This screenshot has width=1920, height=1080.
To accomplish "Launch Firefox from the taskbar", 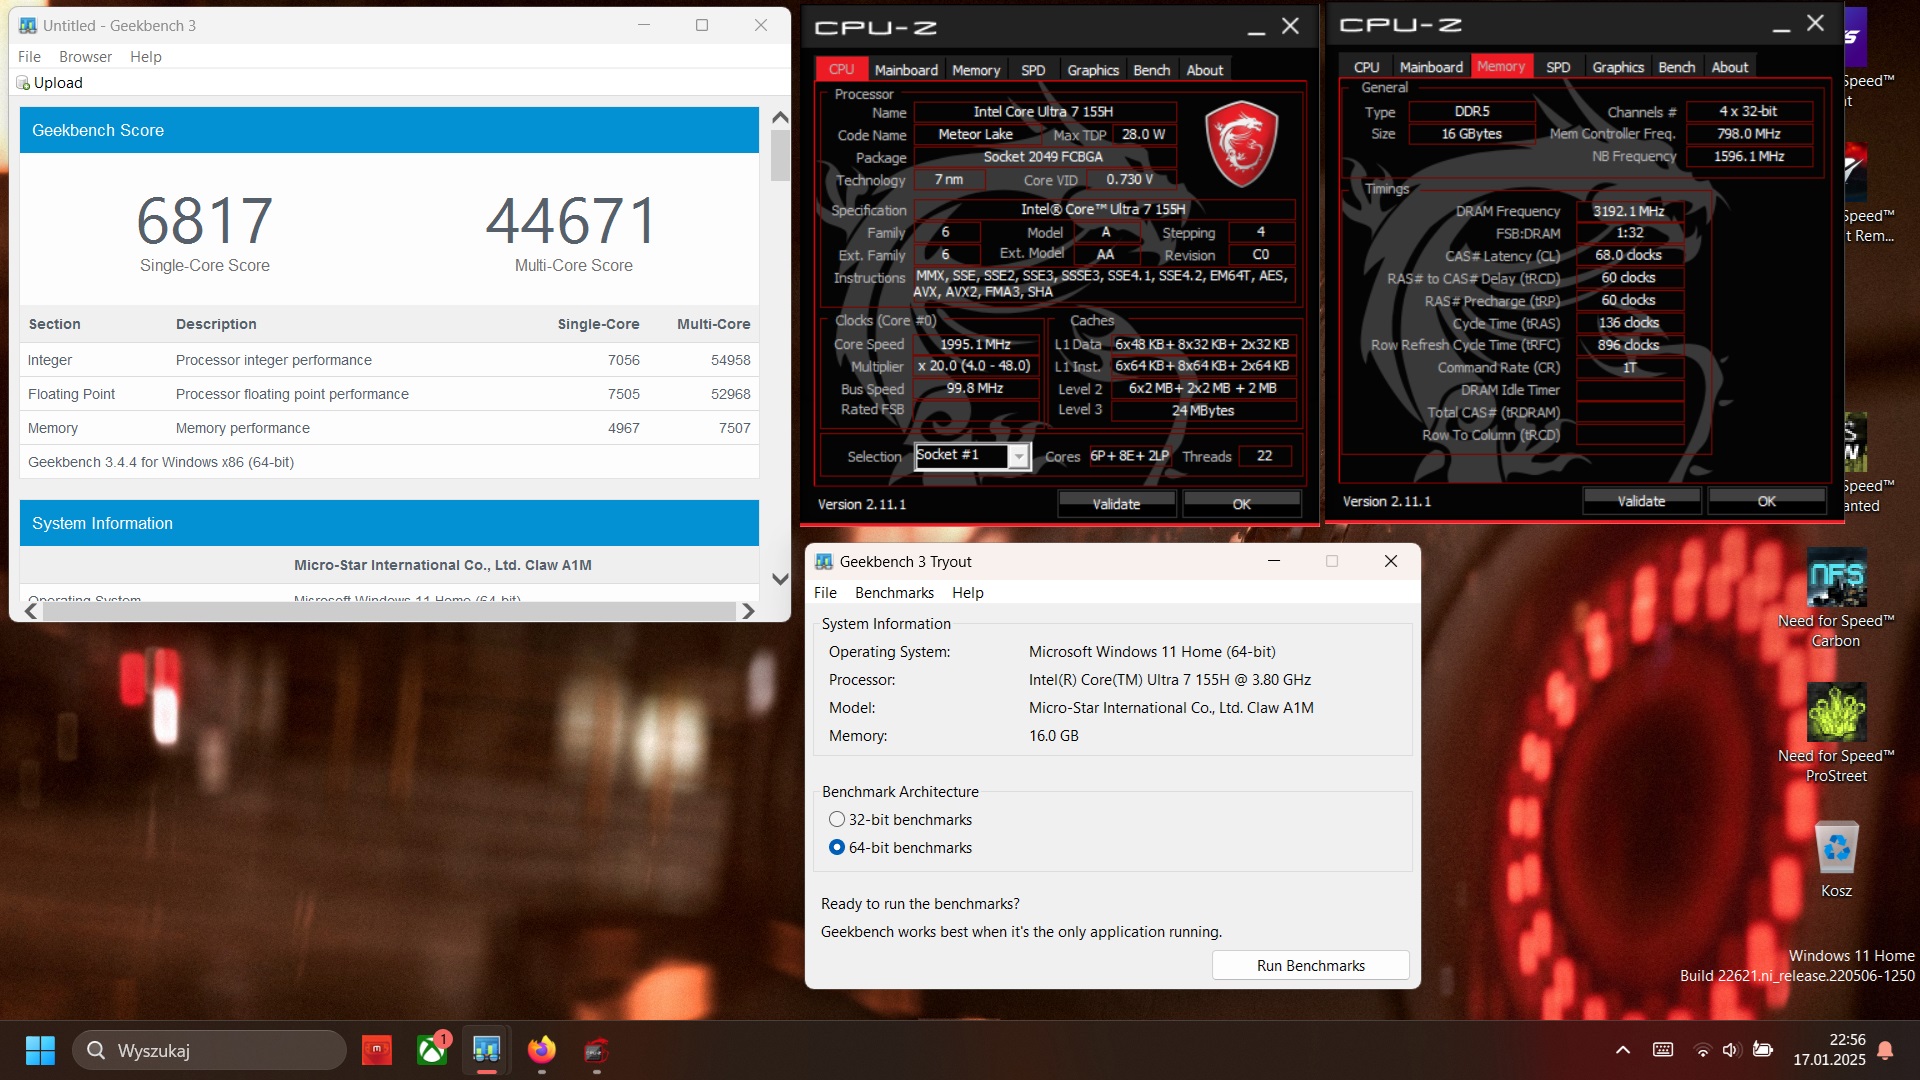I will pos(542,1050).
